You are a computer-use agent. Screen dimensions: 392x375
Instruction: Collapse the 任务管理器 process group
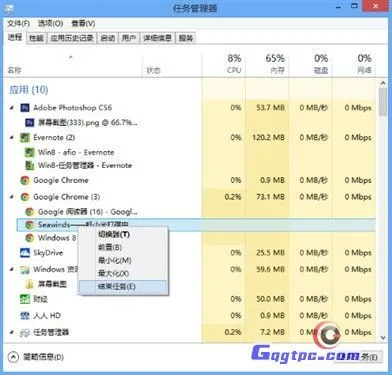pos(12,332)
